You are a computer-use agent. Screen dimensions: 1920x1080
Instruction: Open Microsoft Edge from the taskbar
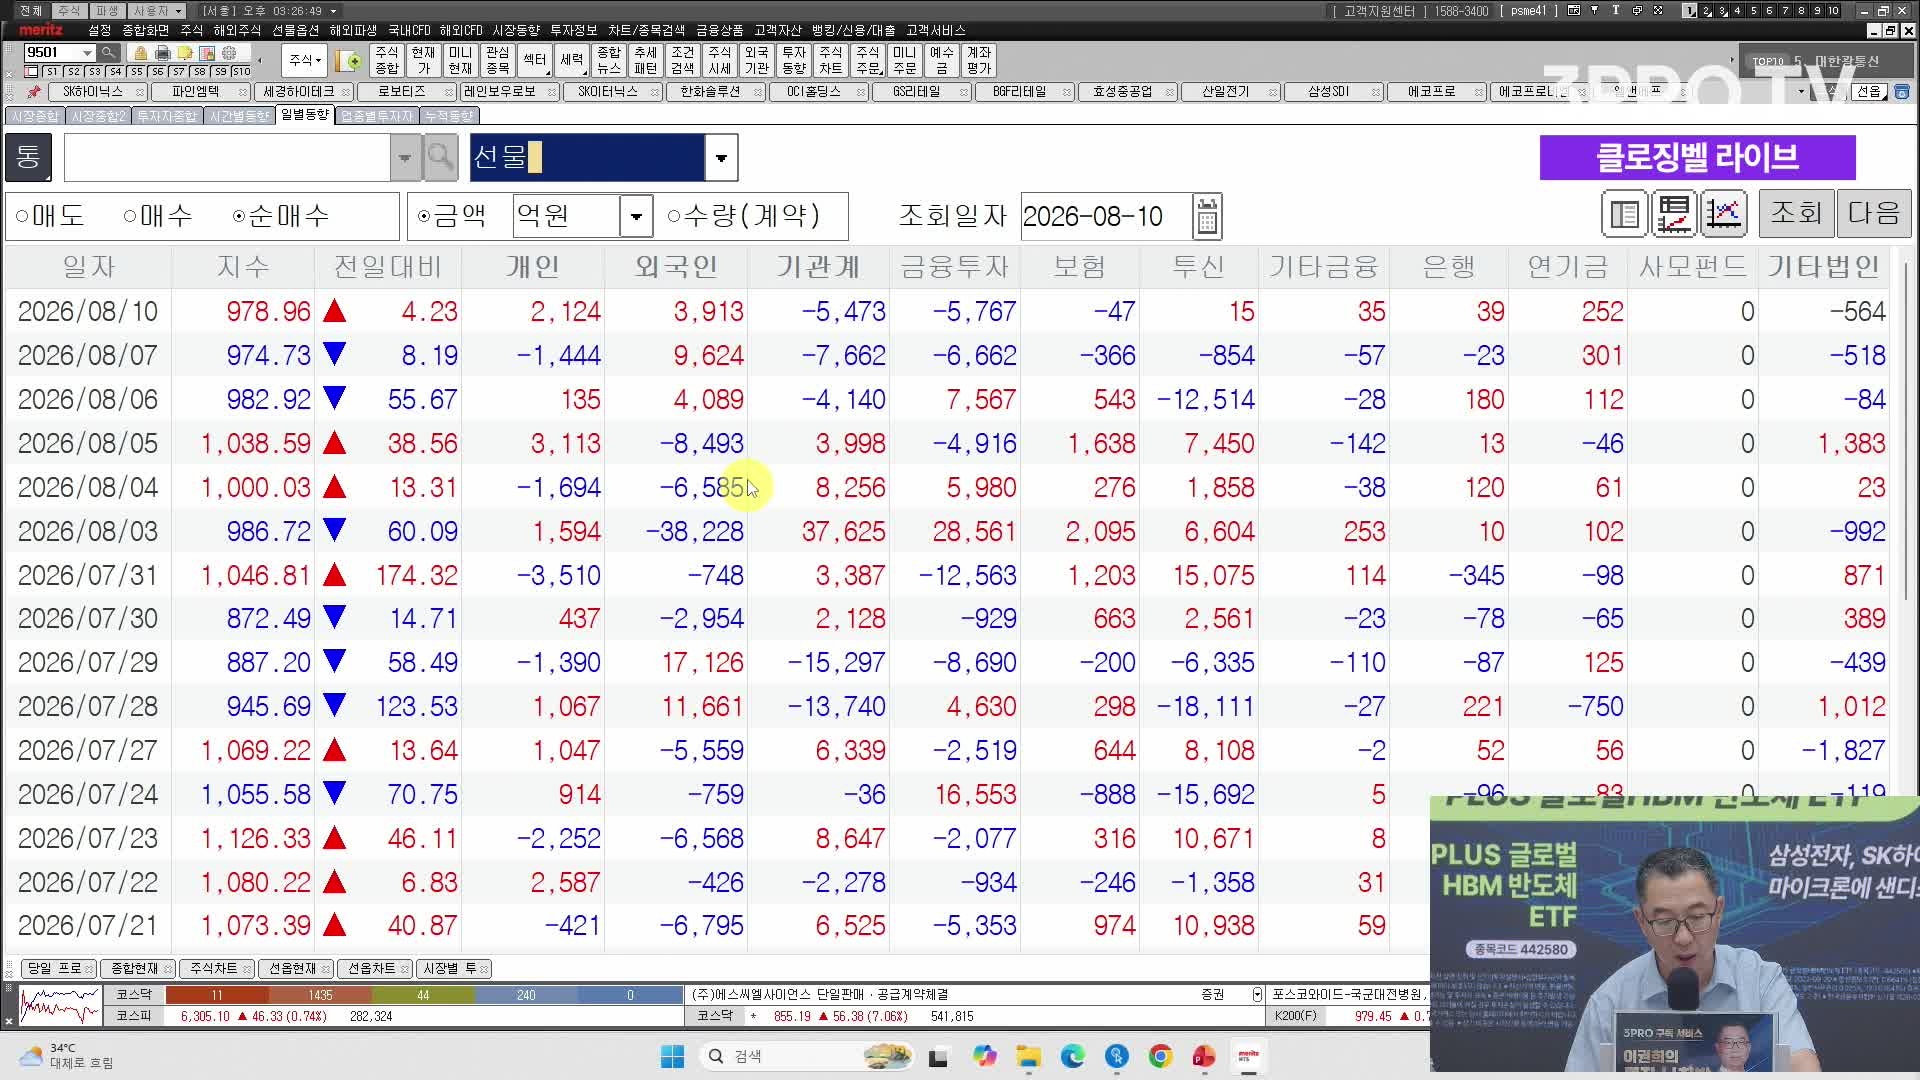point(1073,1056)
